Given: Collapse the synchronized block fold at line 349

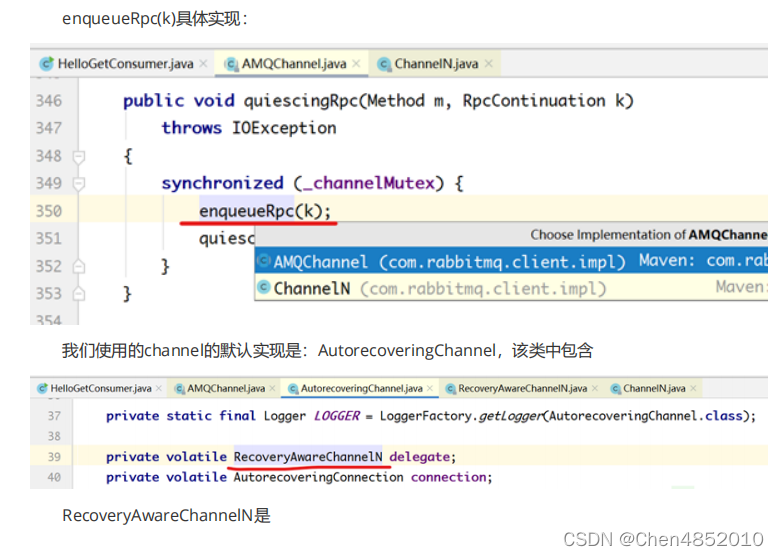Looking at the screenshot, I should click(x=78, y=184).
